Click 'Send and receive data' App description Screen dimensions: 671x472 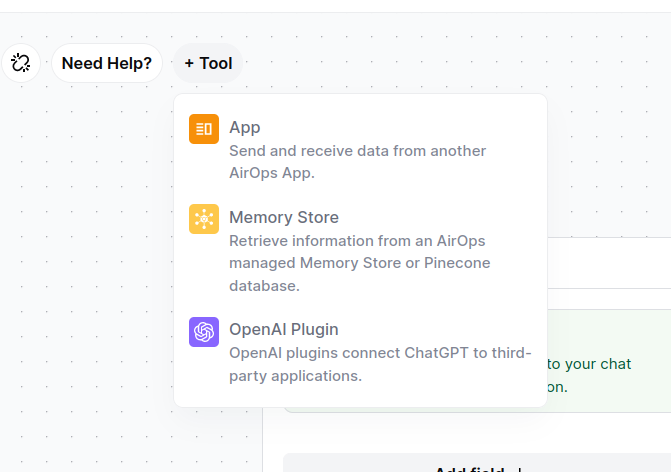(358, 162)
